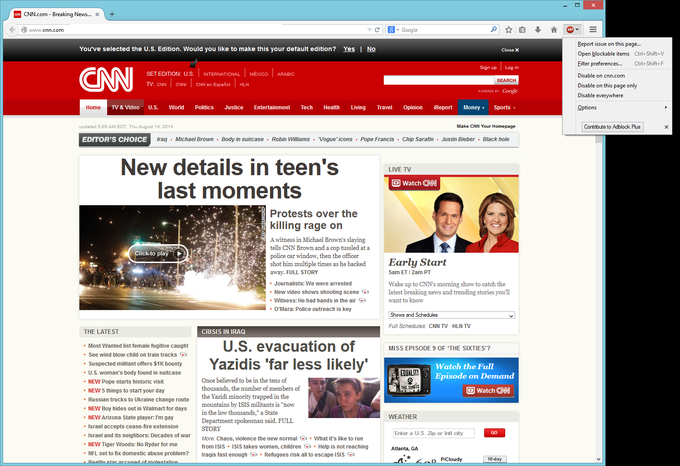The image size is (680, 466).
Task: Click the back arrow button
Action: (x=12, y=29)
